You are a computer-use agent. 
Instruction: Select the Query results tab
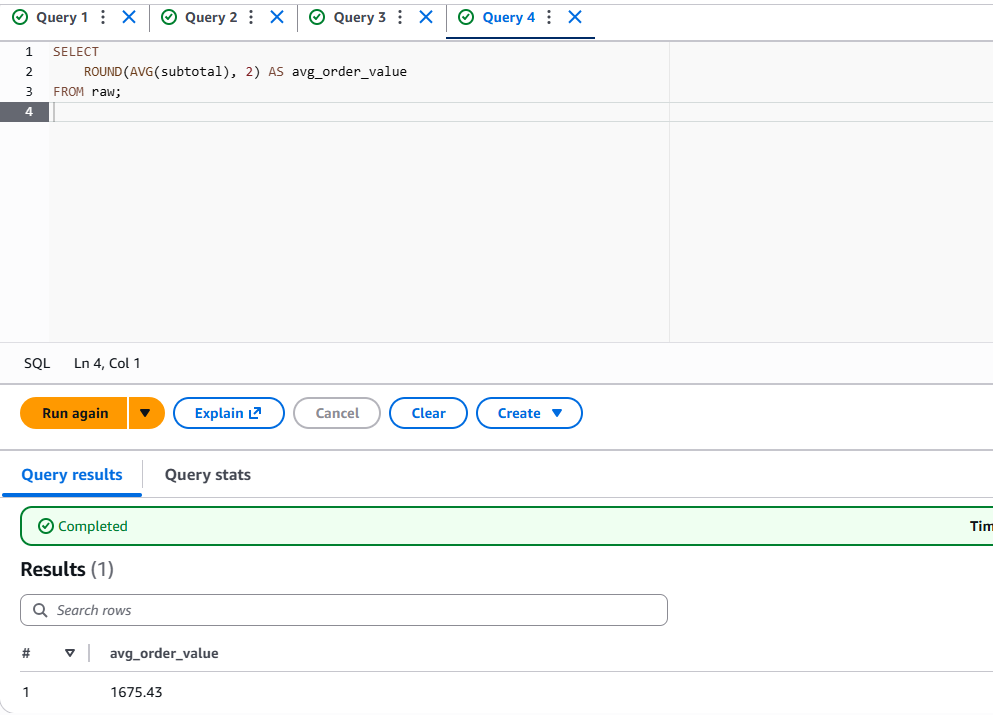pyautogui.click(x=72, y=475)
